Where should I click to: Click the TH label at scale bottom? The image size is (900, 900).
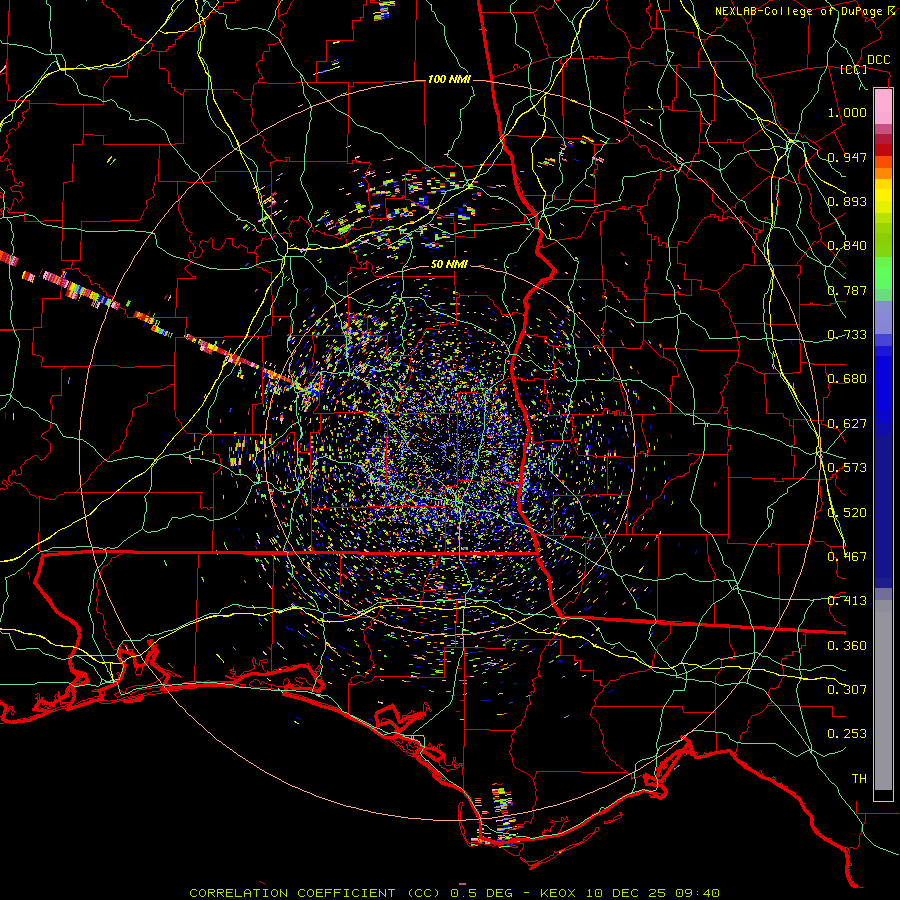tap(859, 779)
